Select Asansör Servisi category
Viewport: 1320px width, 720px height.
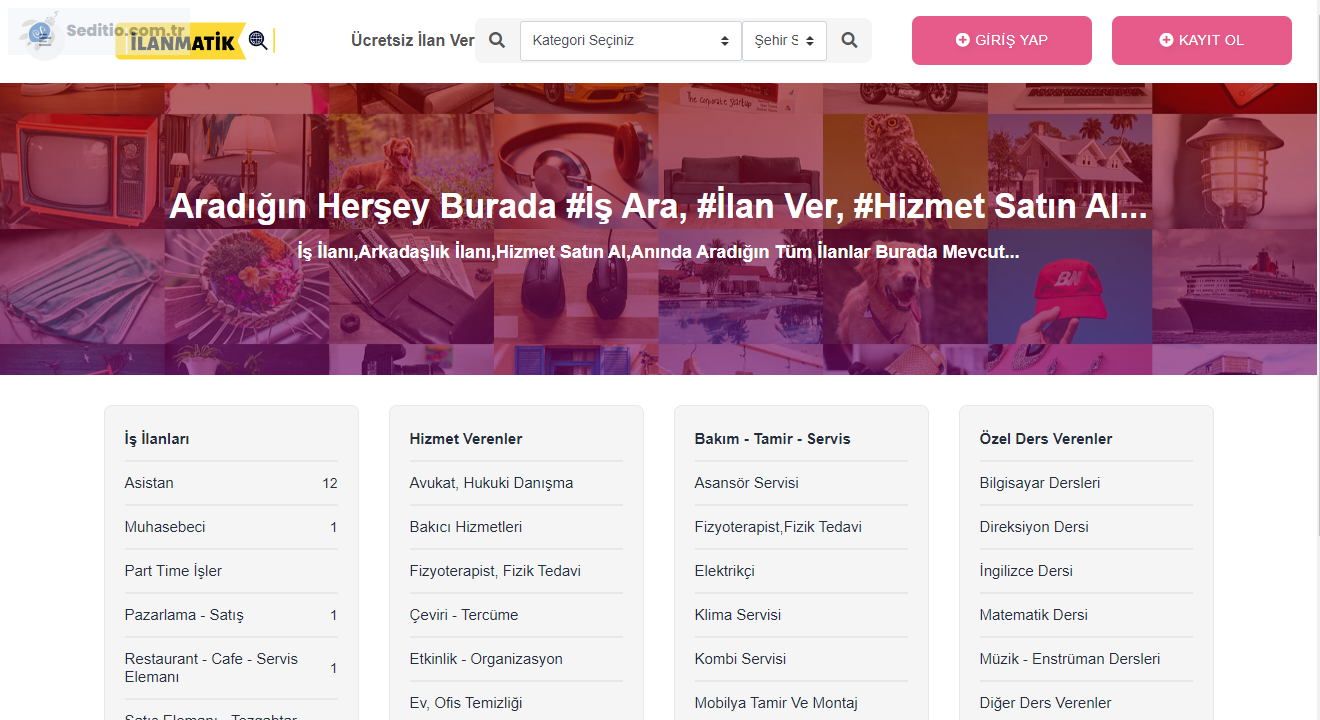pyautogui.click(x=746, y=483)
